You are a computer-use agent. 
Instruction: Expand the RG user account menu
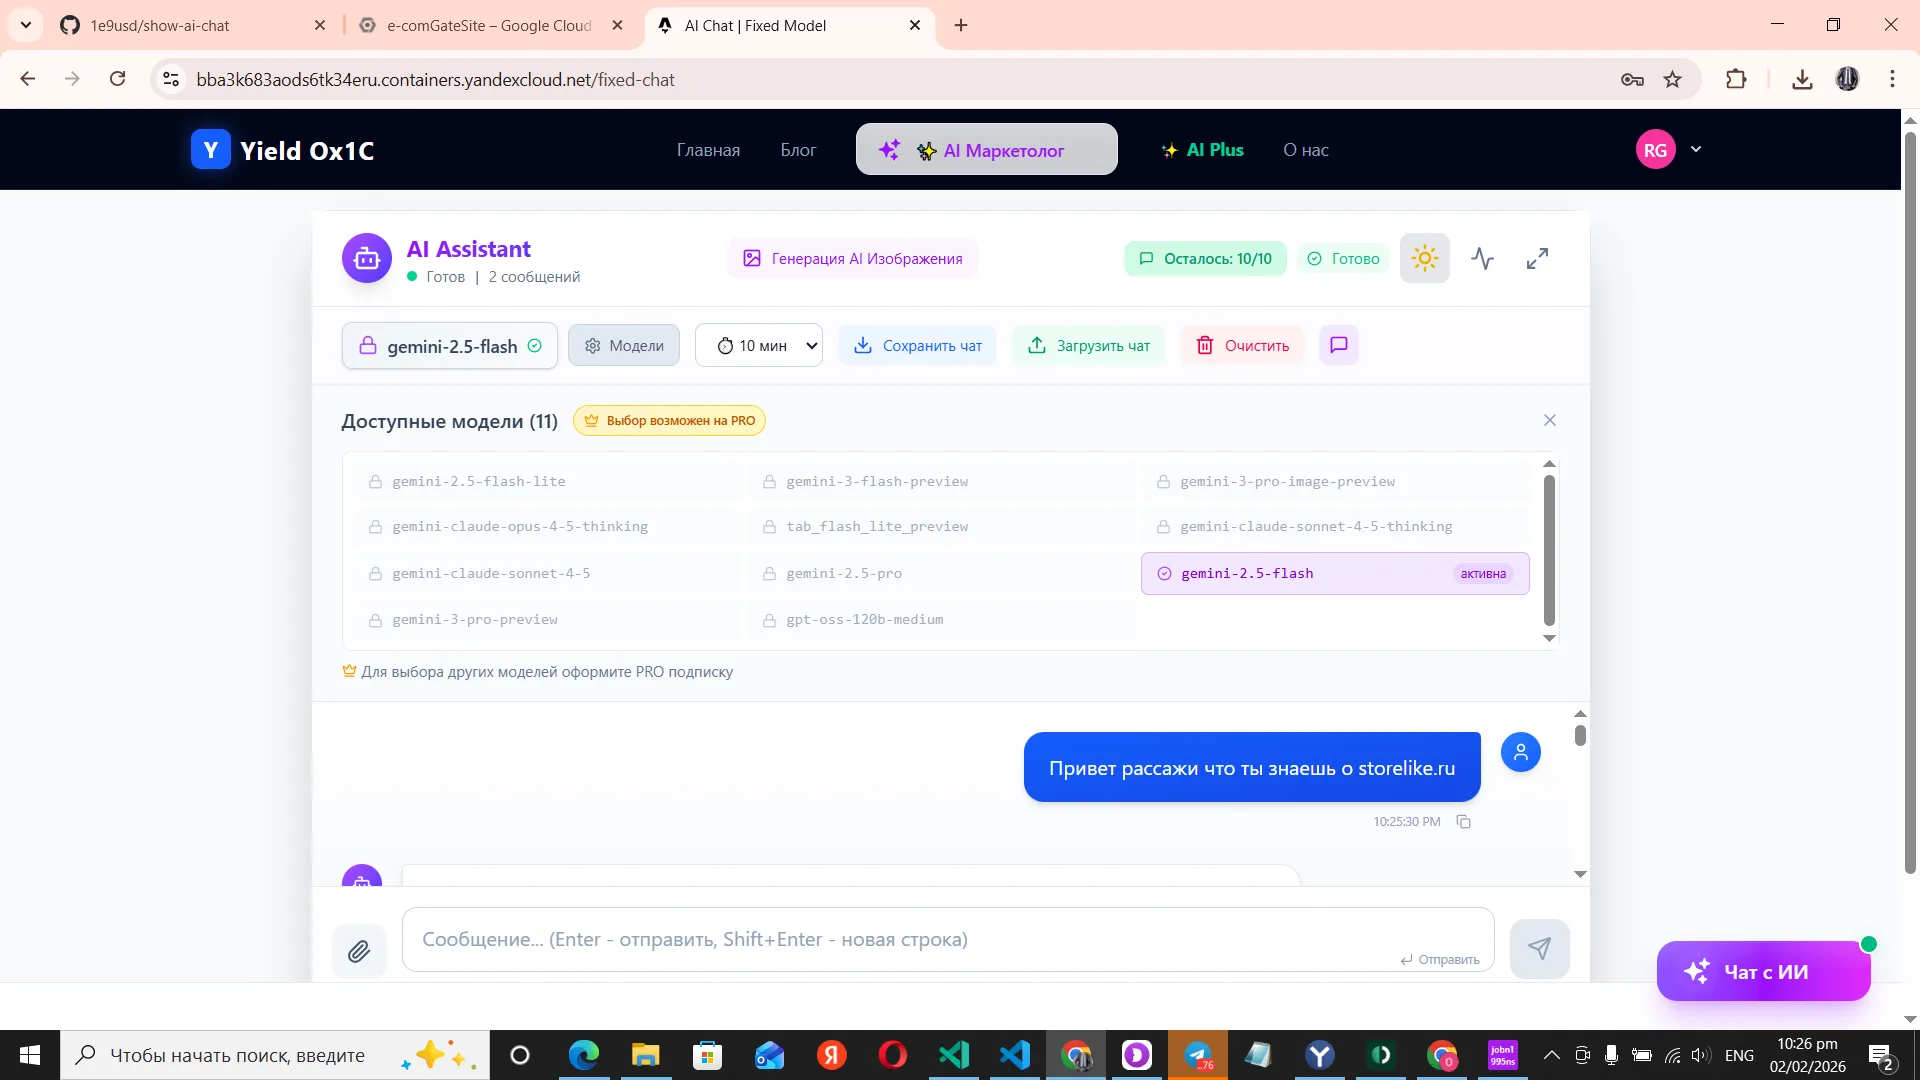tap(1695, 149)
